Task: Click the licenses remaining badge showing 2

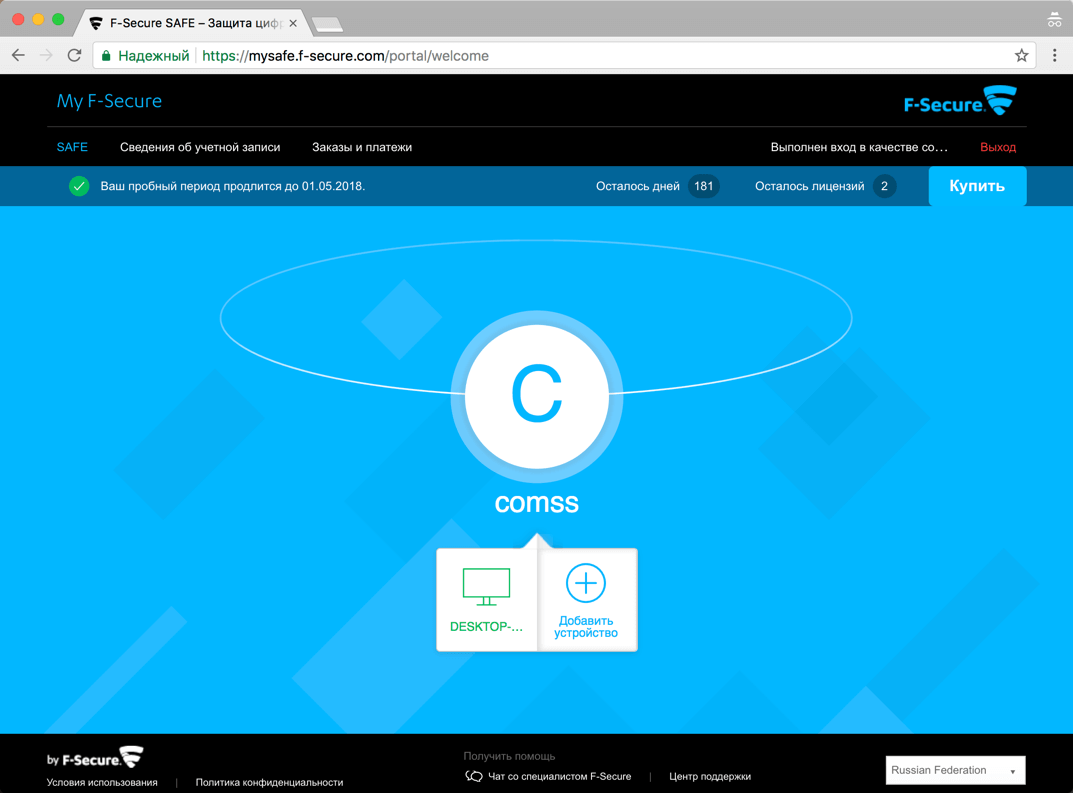Action: click(x=884, y=186)
